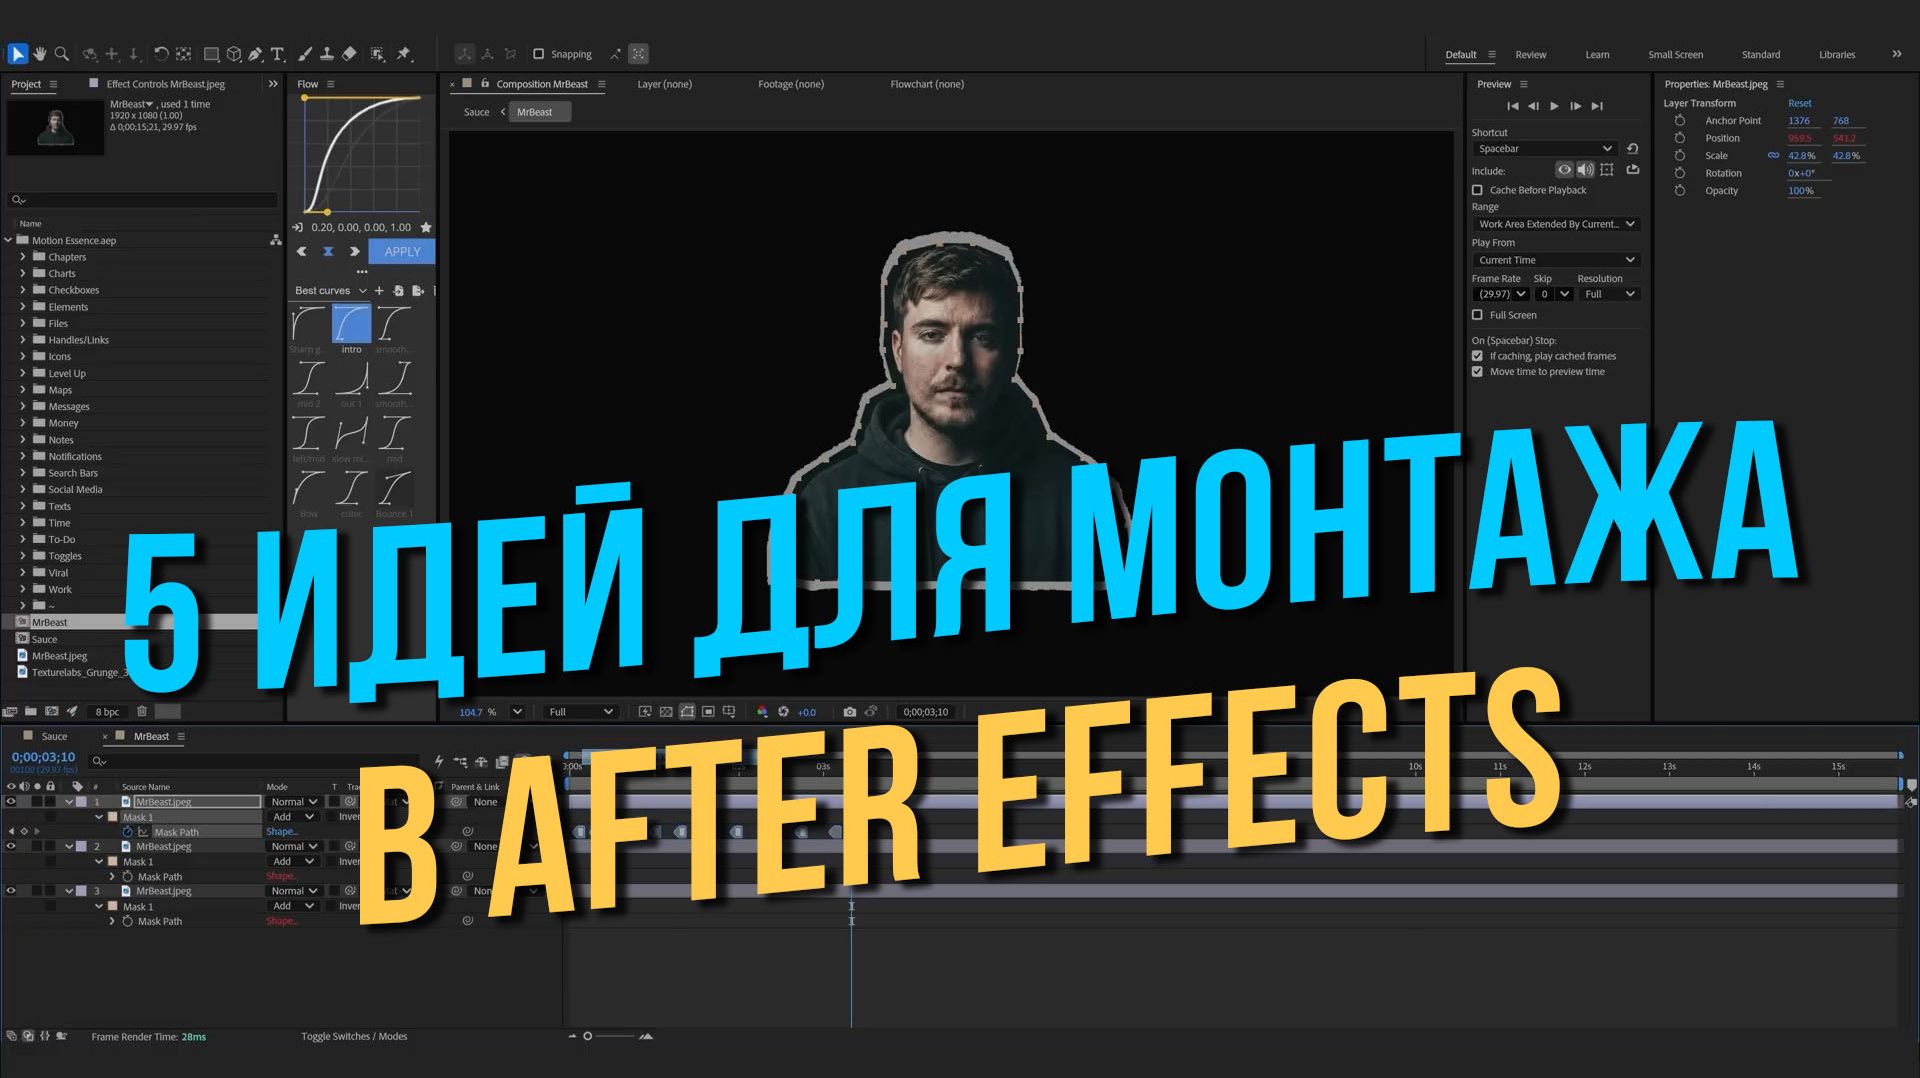
Task: Hide layer 2 MrBeast.jpeg eye toggle
Action: pyautogui.click(x=11, y=846)
